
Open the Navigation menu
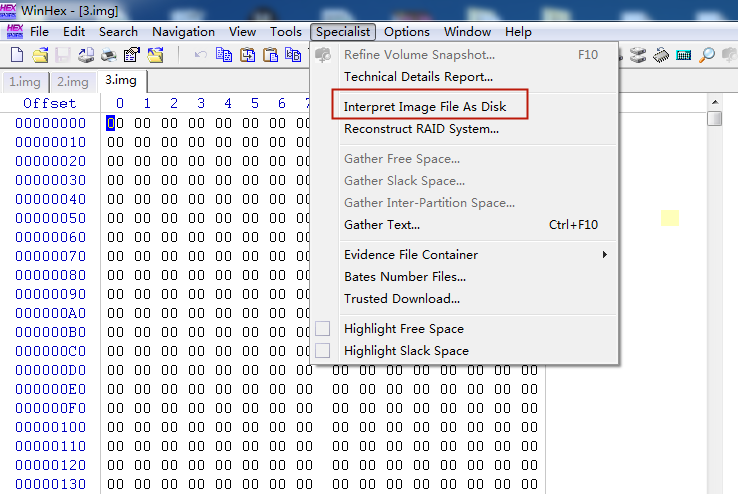[183, 32]
